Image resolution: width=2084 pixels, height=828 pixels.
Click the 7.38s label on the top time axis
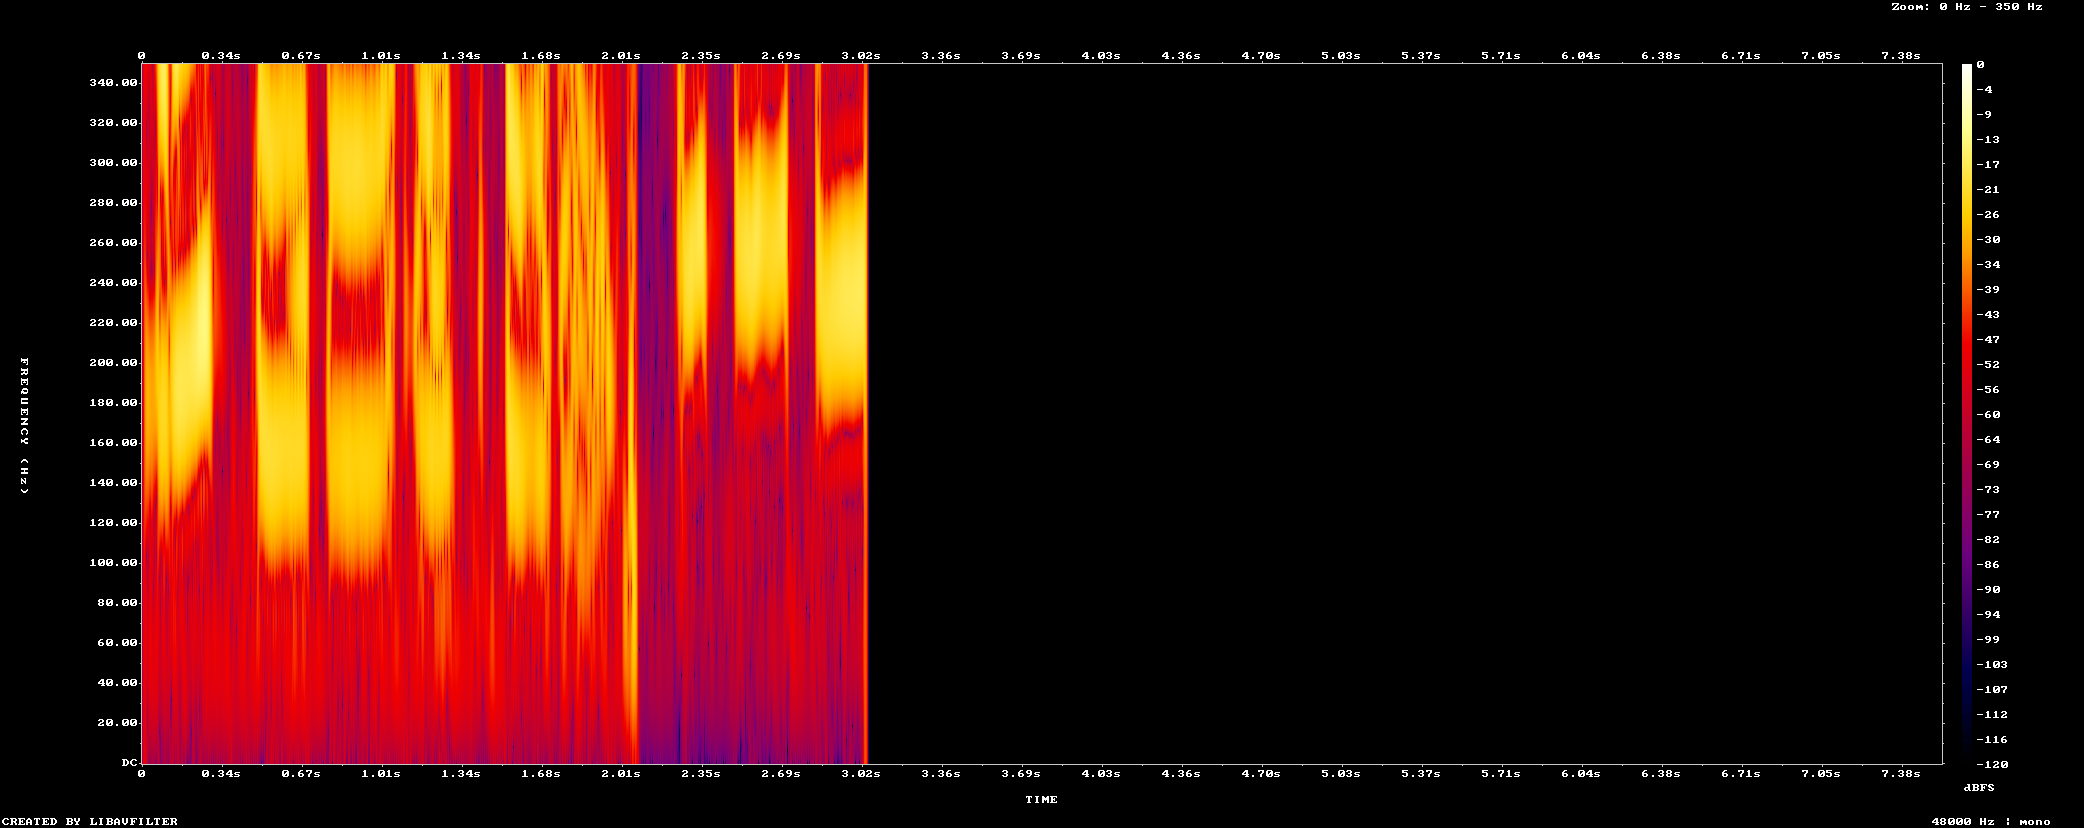(1901, 56)
